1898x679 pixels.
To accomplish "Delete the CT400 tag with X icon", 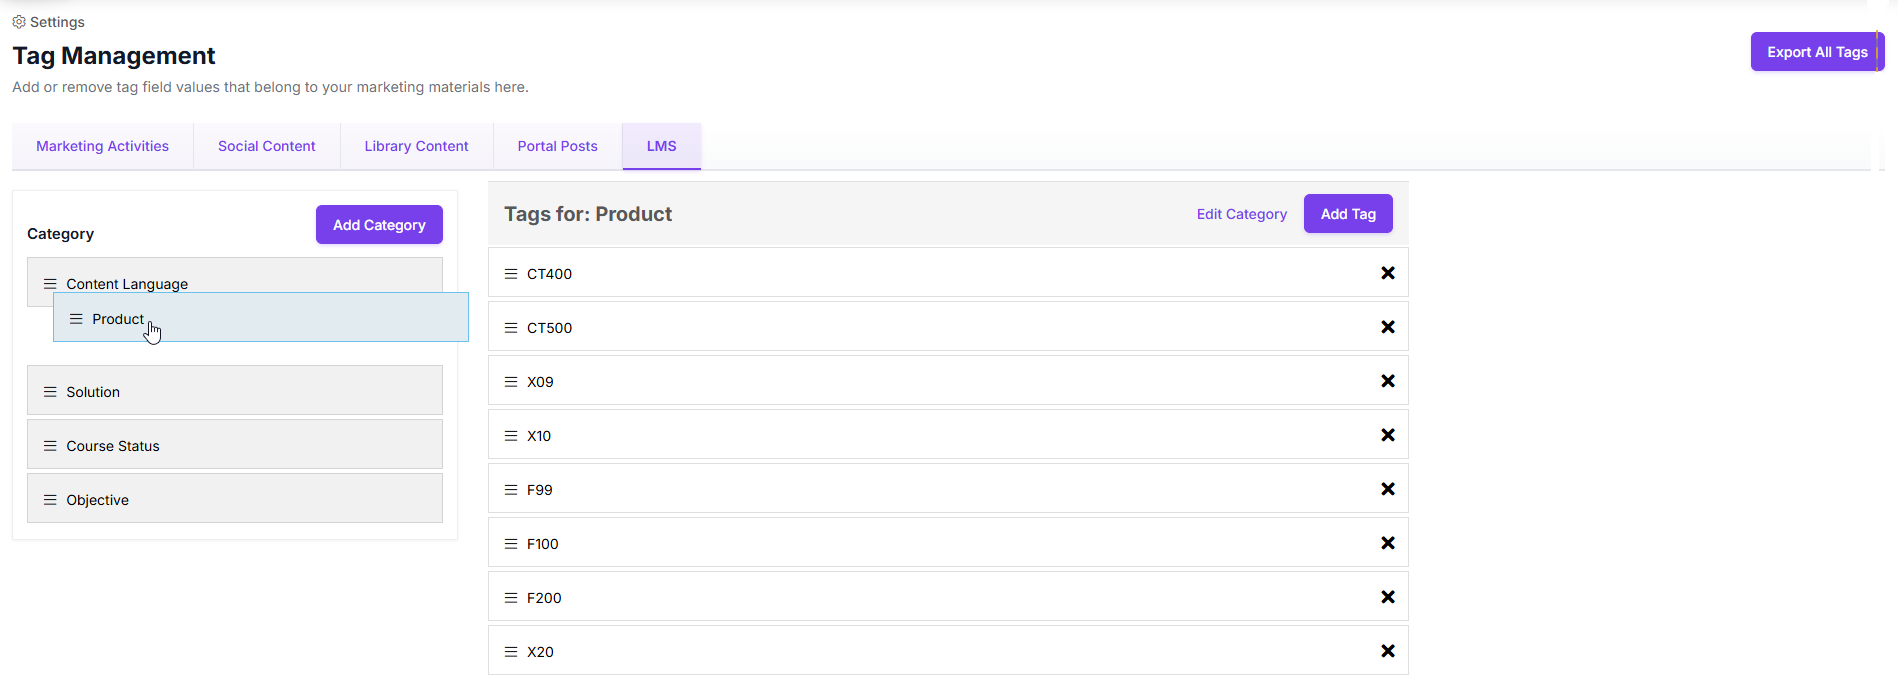I will coord(1387,273).
